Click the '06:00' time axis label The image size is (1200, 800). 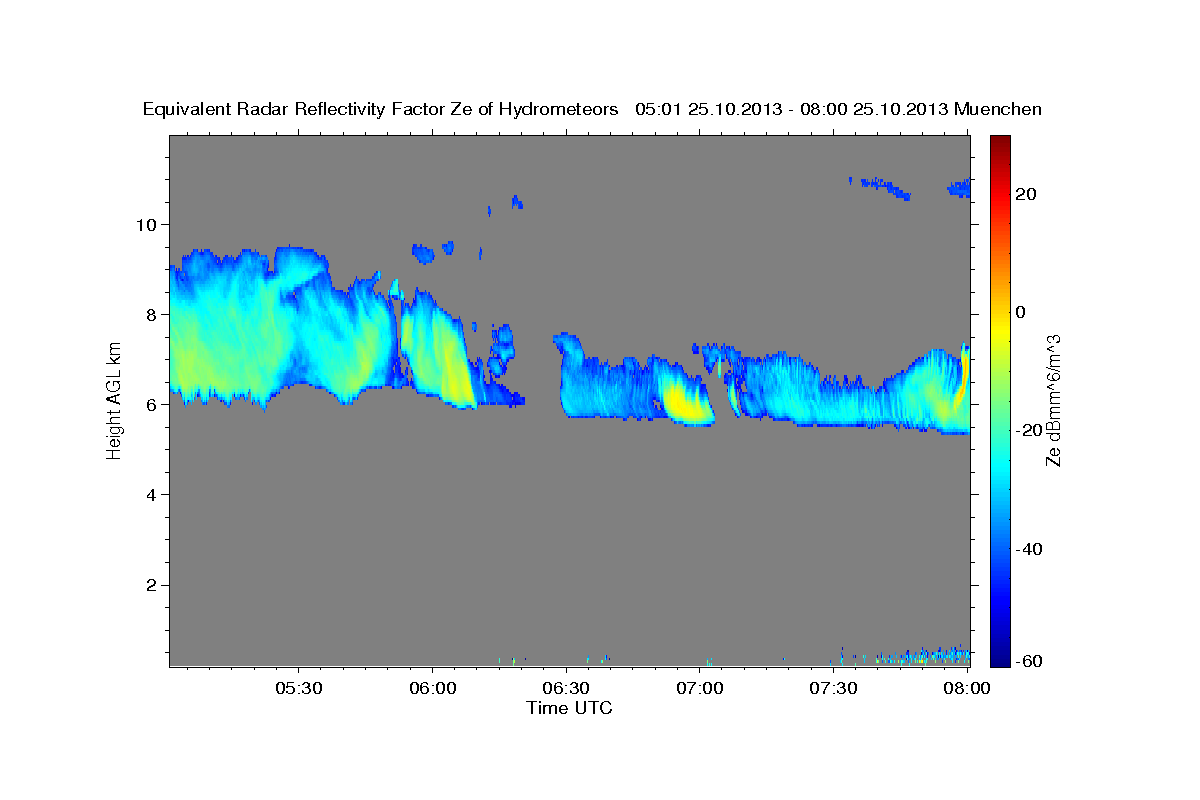pos(433,688)
